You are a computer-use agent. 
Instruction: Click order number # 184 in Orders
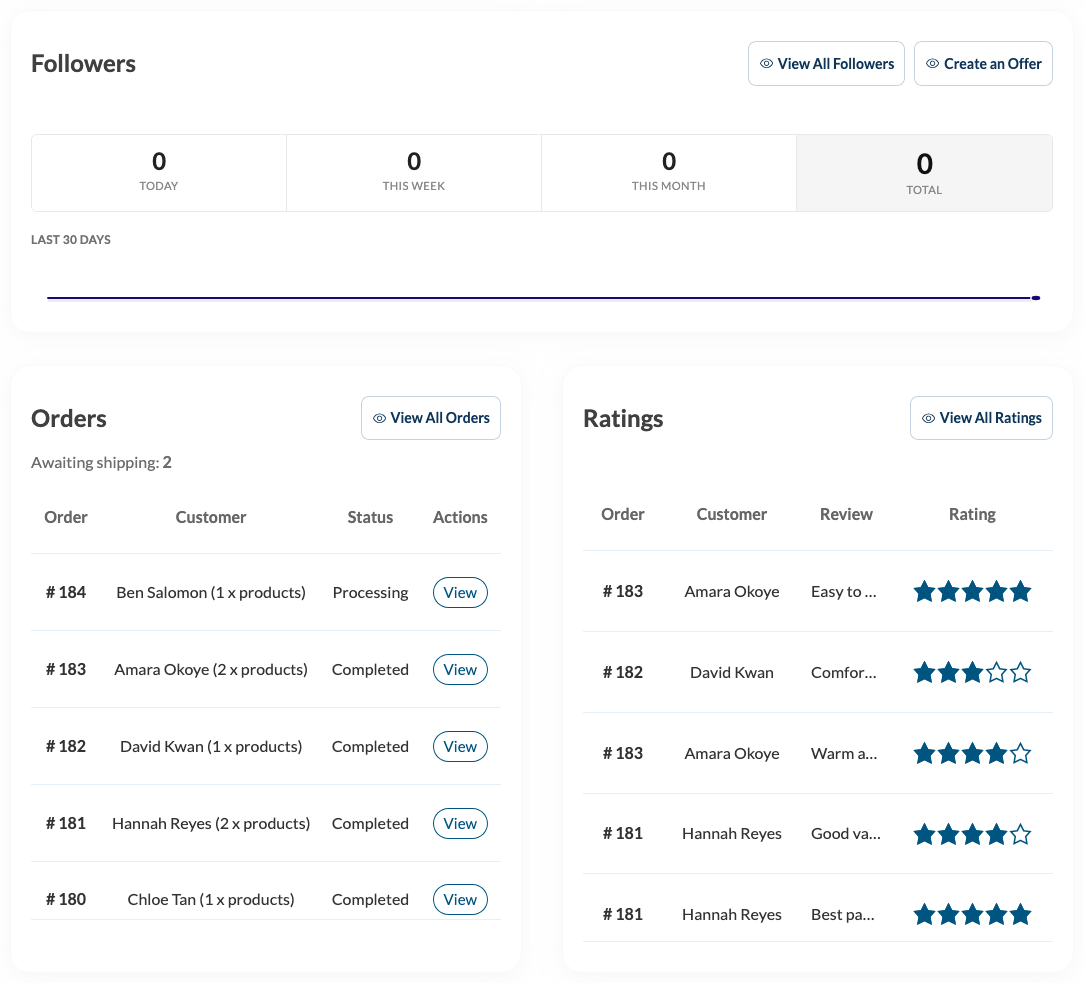(x=66, y=592)
